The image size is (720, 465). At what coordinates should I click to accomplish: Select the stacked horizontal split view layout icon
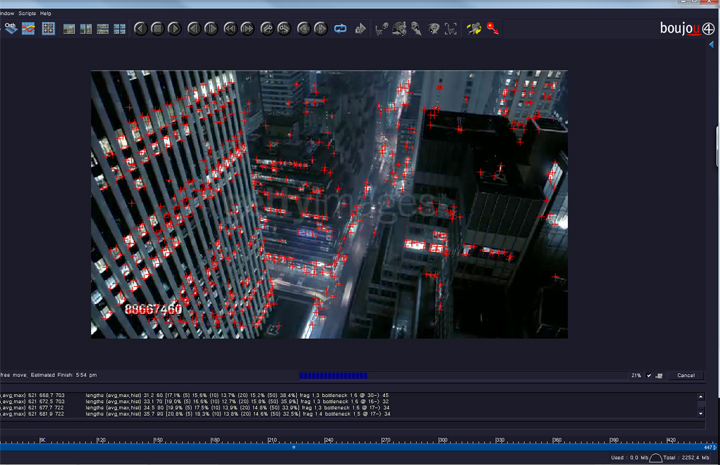[x=103, y=29]
